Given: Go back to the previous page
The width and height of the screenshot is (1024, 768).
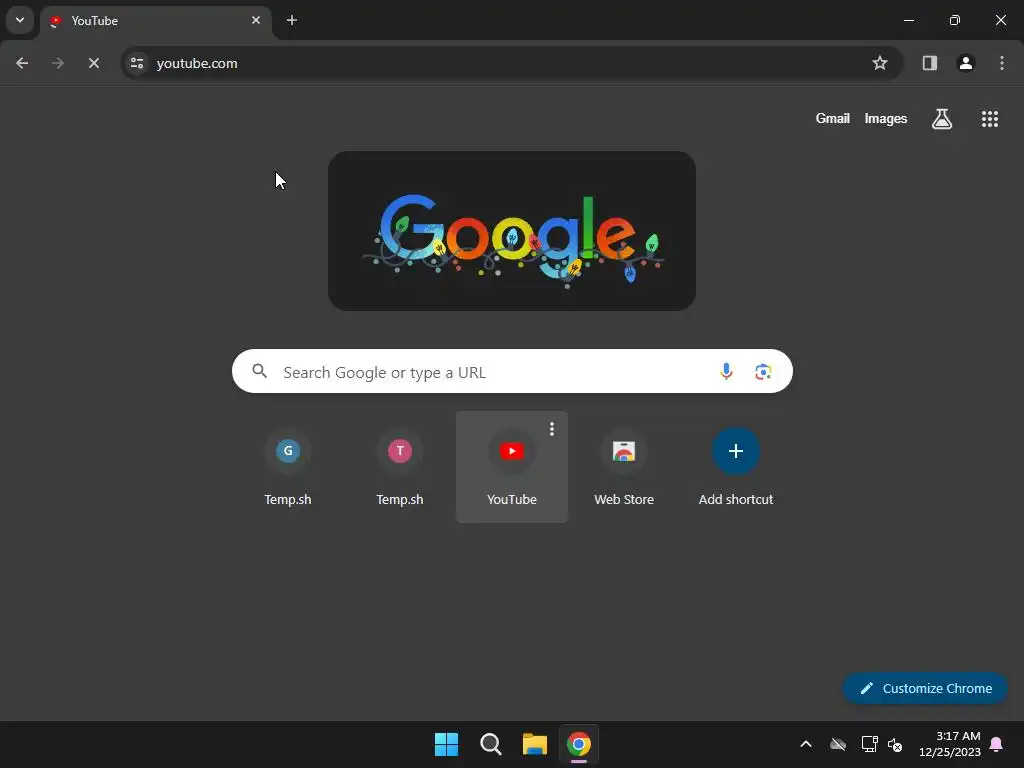Looking at the screenshot, I should (22, 63).
